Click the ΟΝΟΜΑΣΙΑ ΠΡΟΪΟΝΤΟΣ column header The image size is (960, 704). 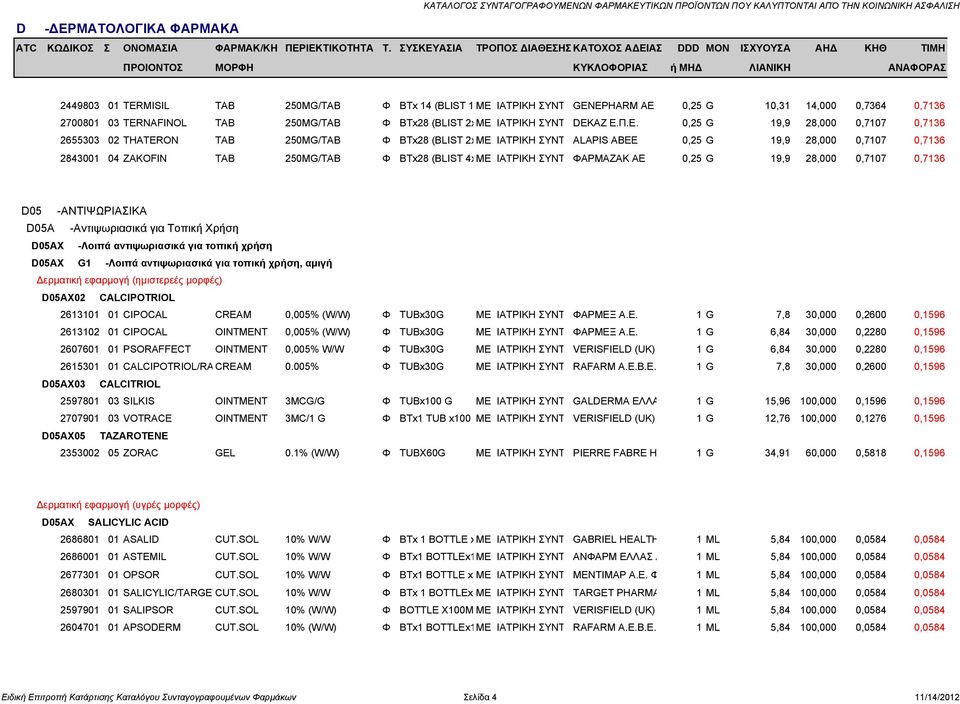coord(152,58)
